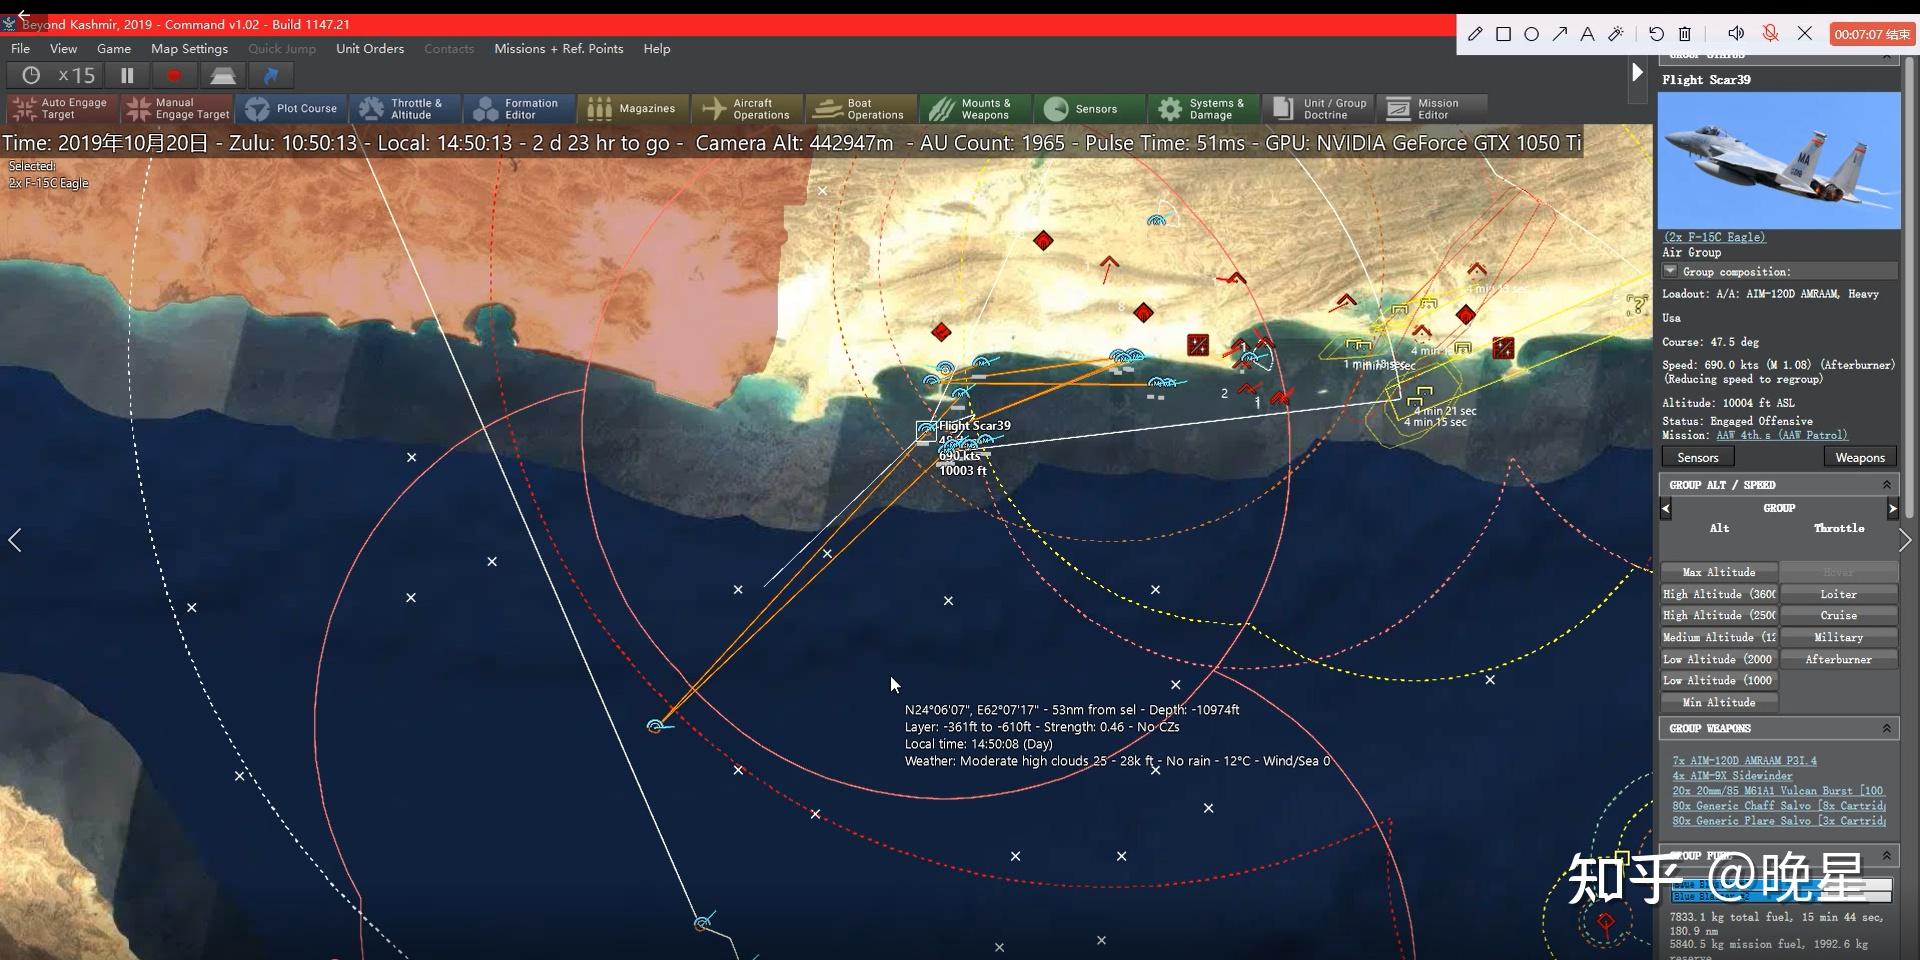The height and width of the screenshot is (960, 1920).
Task: Collapse GROUP FUEL section
Action: (1887, 855)
